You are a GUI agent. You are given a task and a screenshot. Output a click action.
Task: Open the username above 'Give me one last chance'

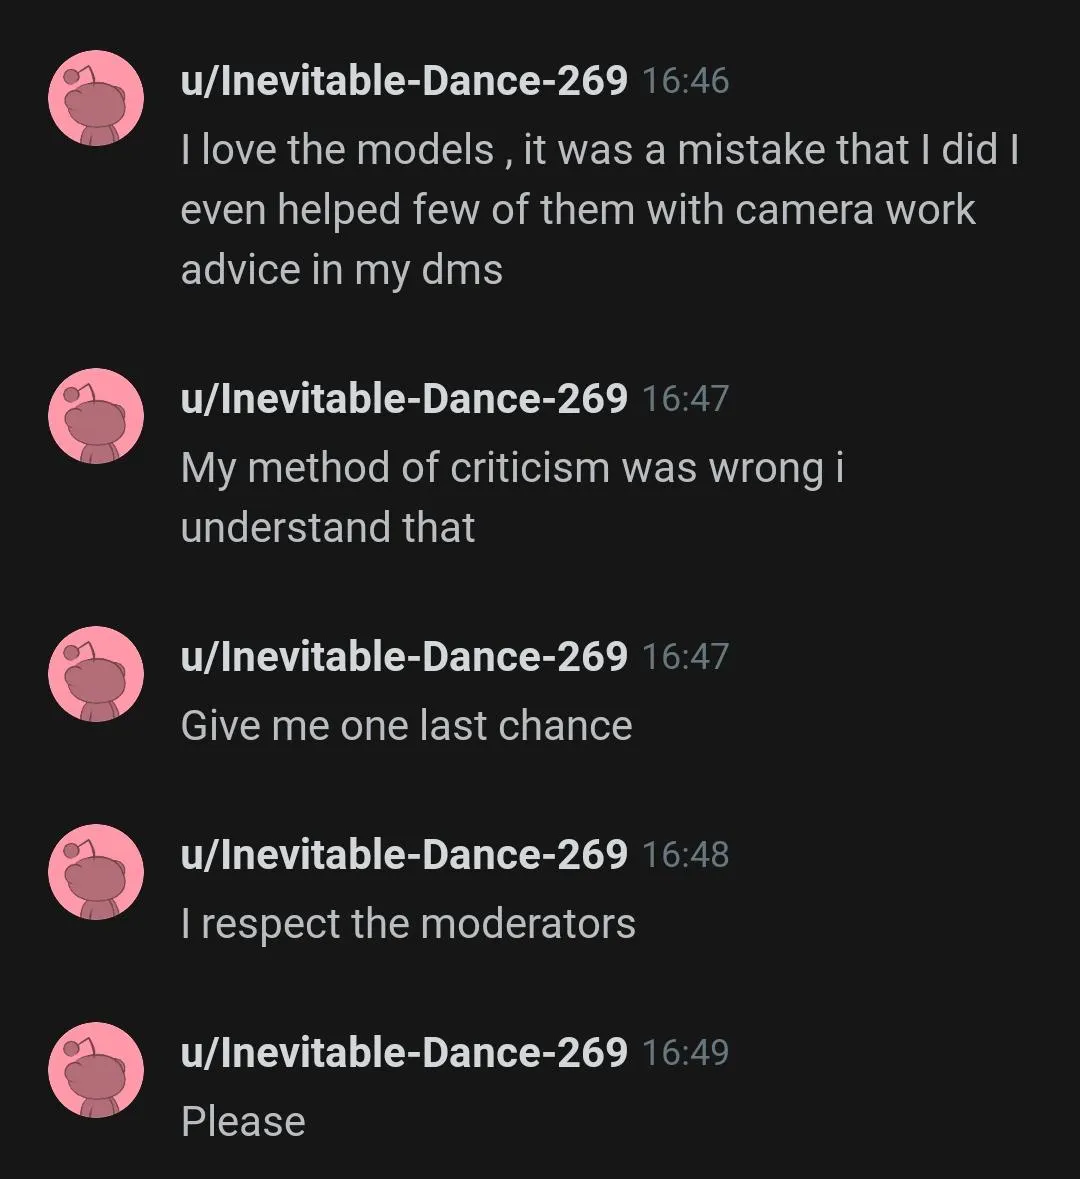(404, 657)
